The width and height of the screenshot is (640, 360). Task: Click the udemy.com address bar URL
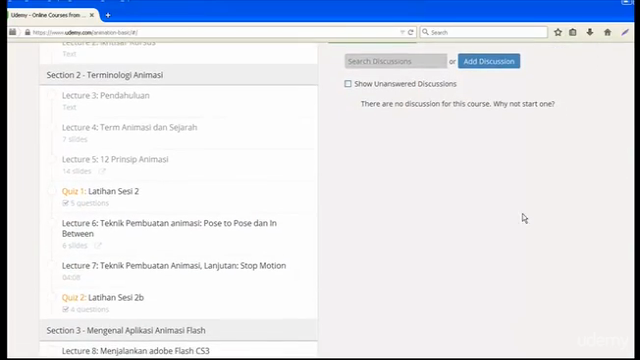[85, 33]
